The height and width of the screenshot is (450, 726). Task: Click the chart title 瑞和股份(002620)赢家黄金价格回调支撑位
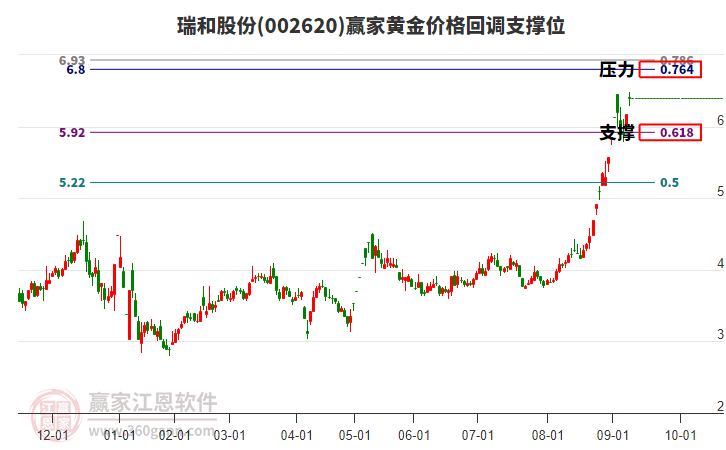pos(371,26)
